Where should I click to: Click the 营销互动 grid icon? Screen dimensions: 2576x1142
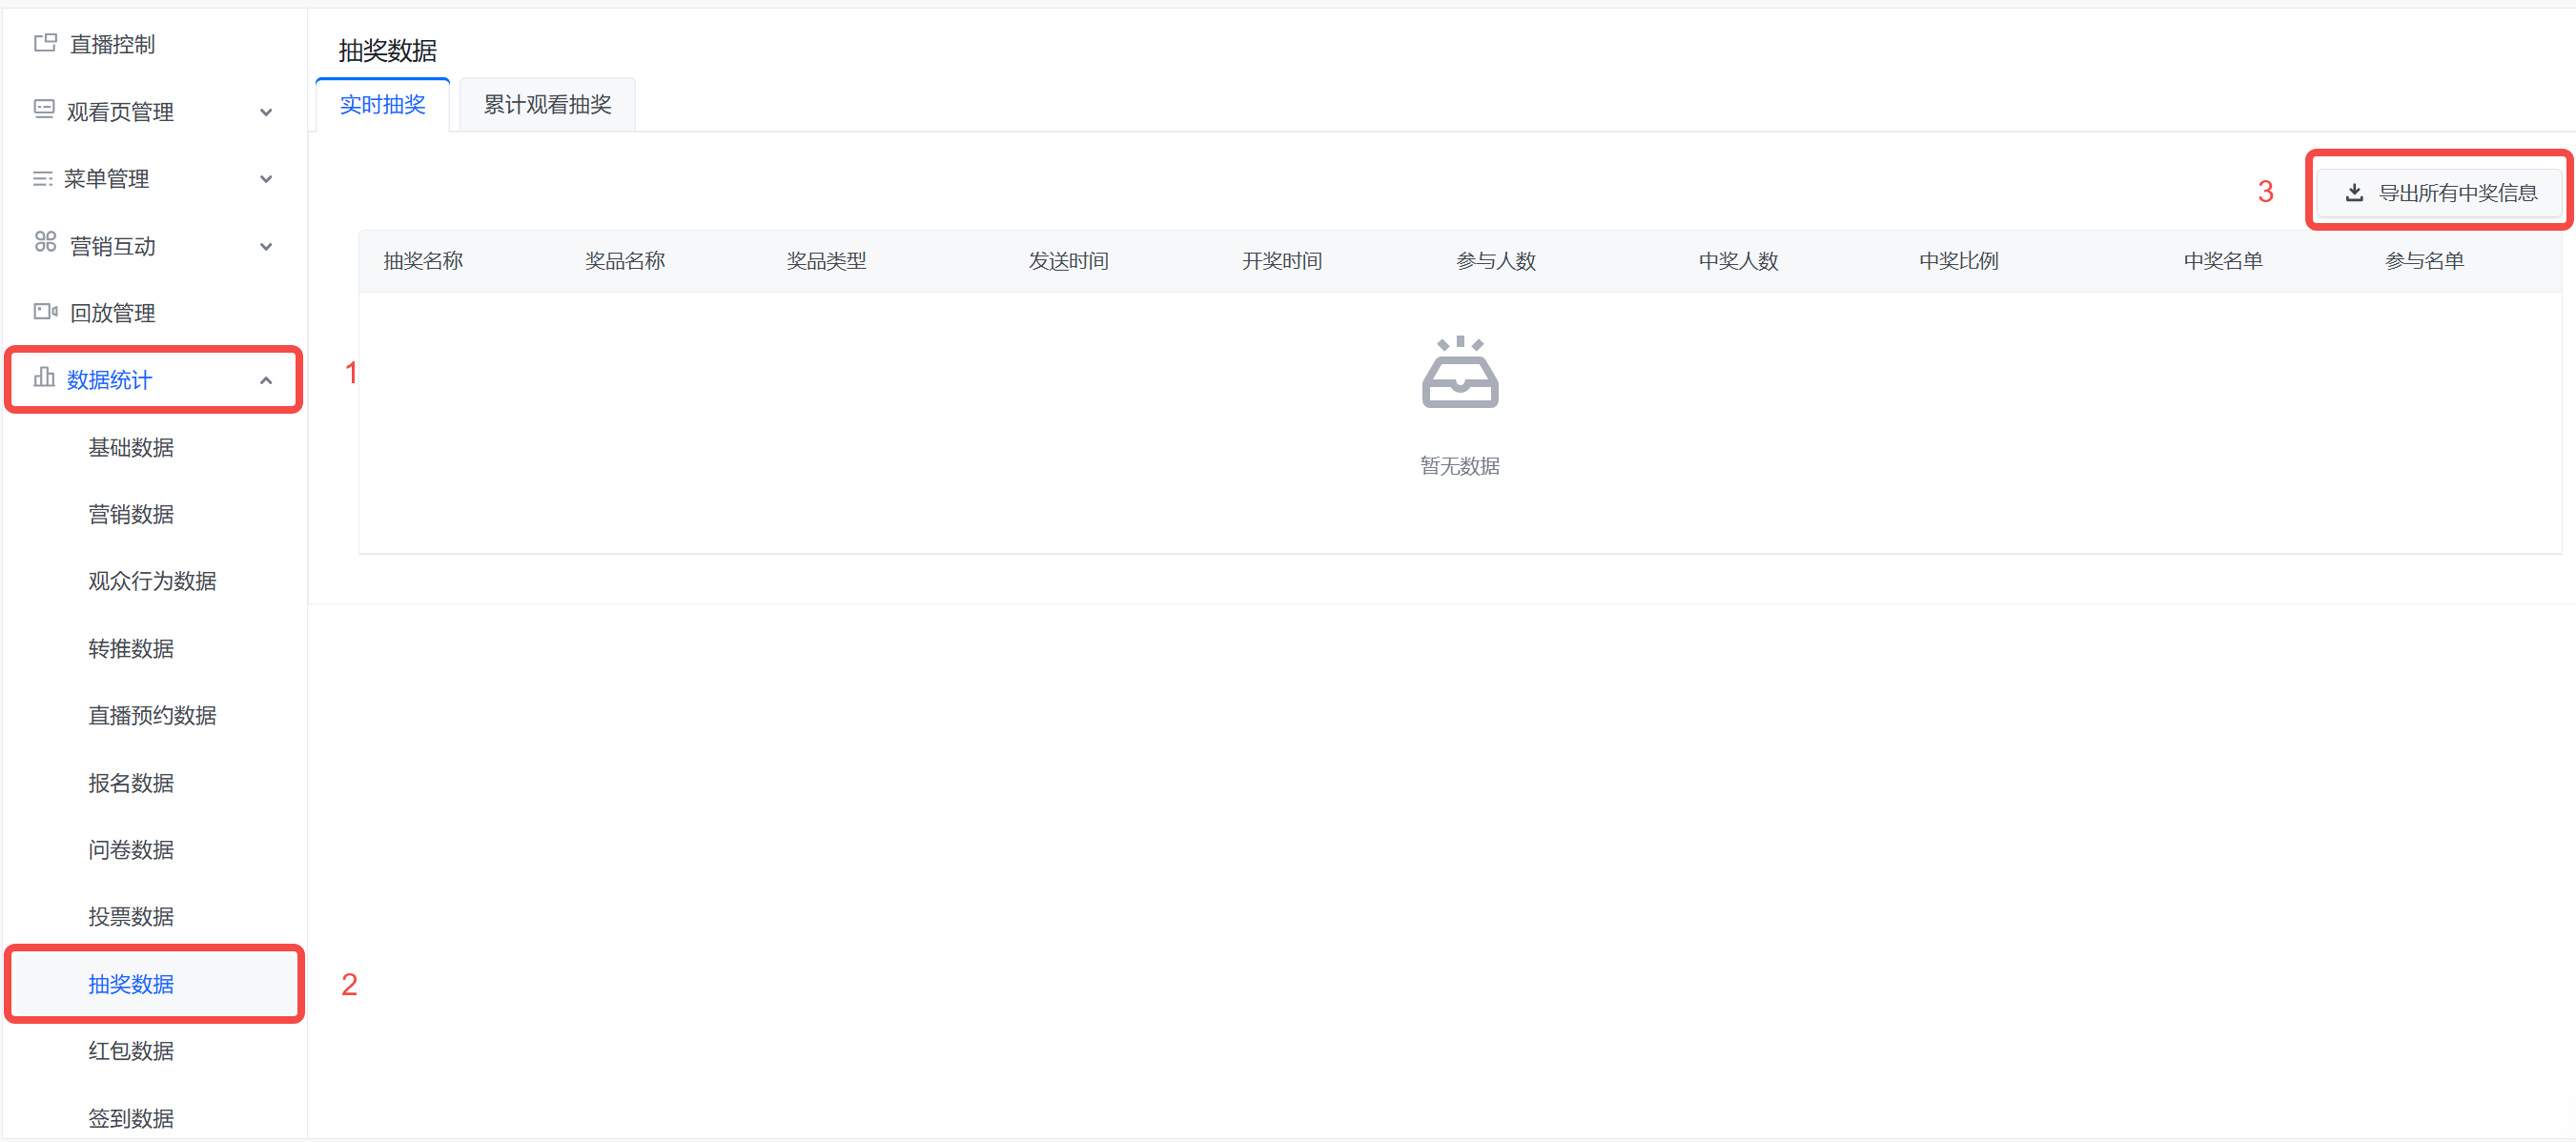point(45,243)
